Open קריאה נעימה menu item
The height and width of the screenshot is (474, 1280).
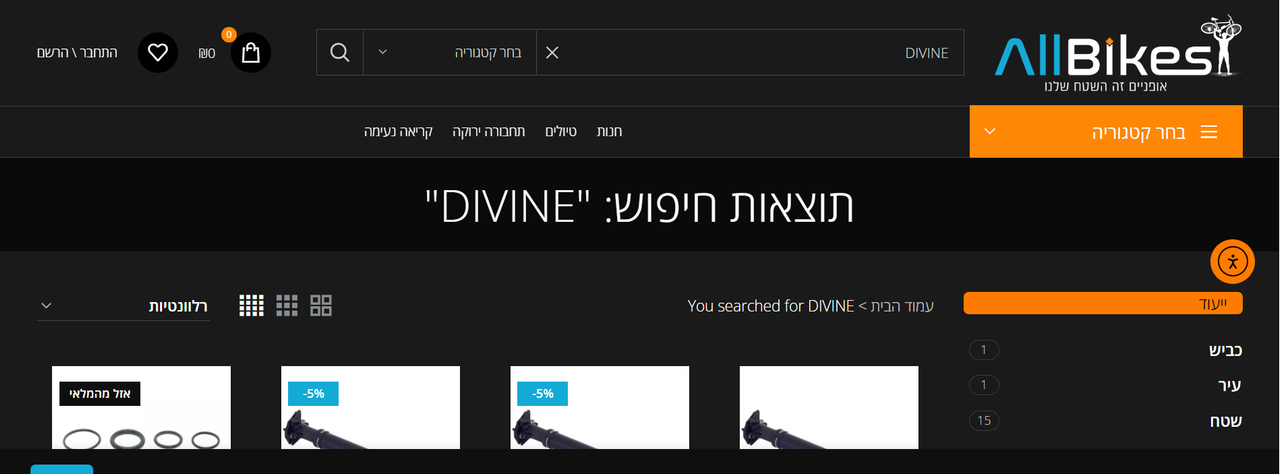pyautogui.click(x=398, y=132)
